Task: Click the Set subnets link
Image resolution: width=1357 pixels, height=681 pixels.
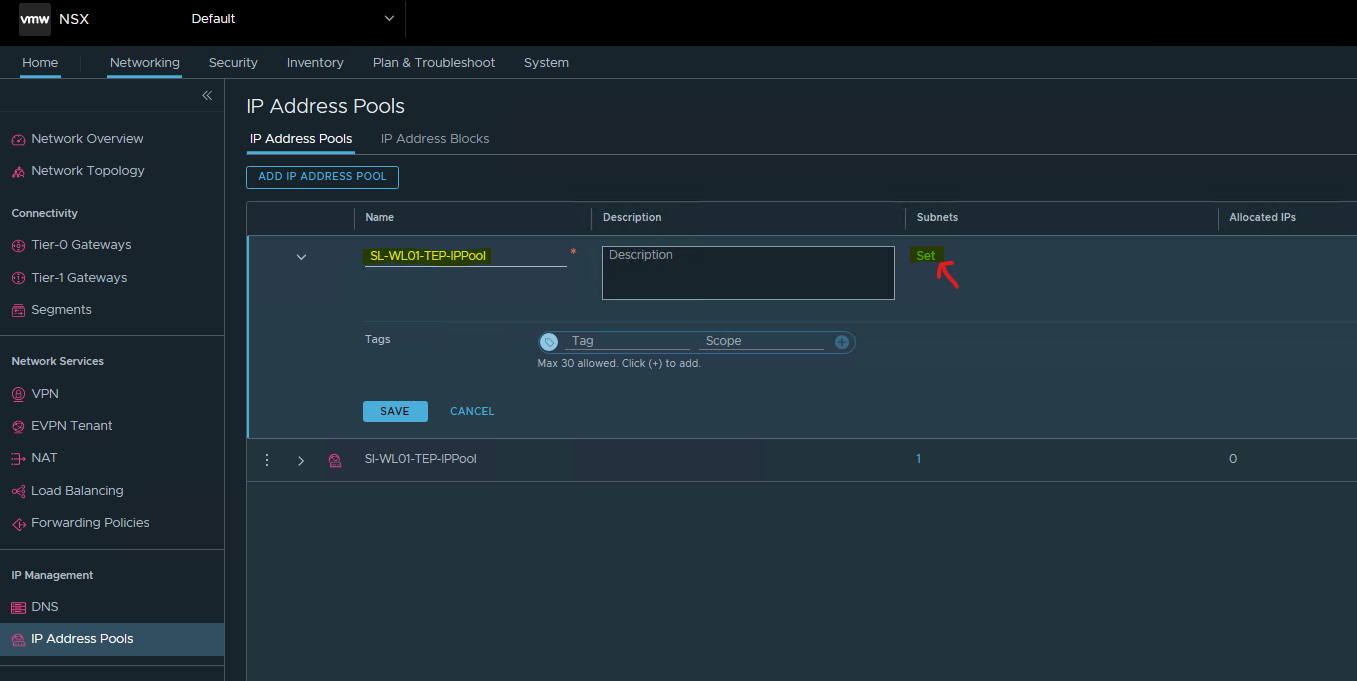Action: [926, 255]
